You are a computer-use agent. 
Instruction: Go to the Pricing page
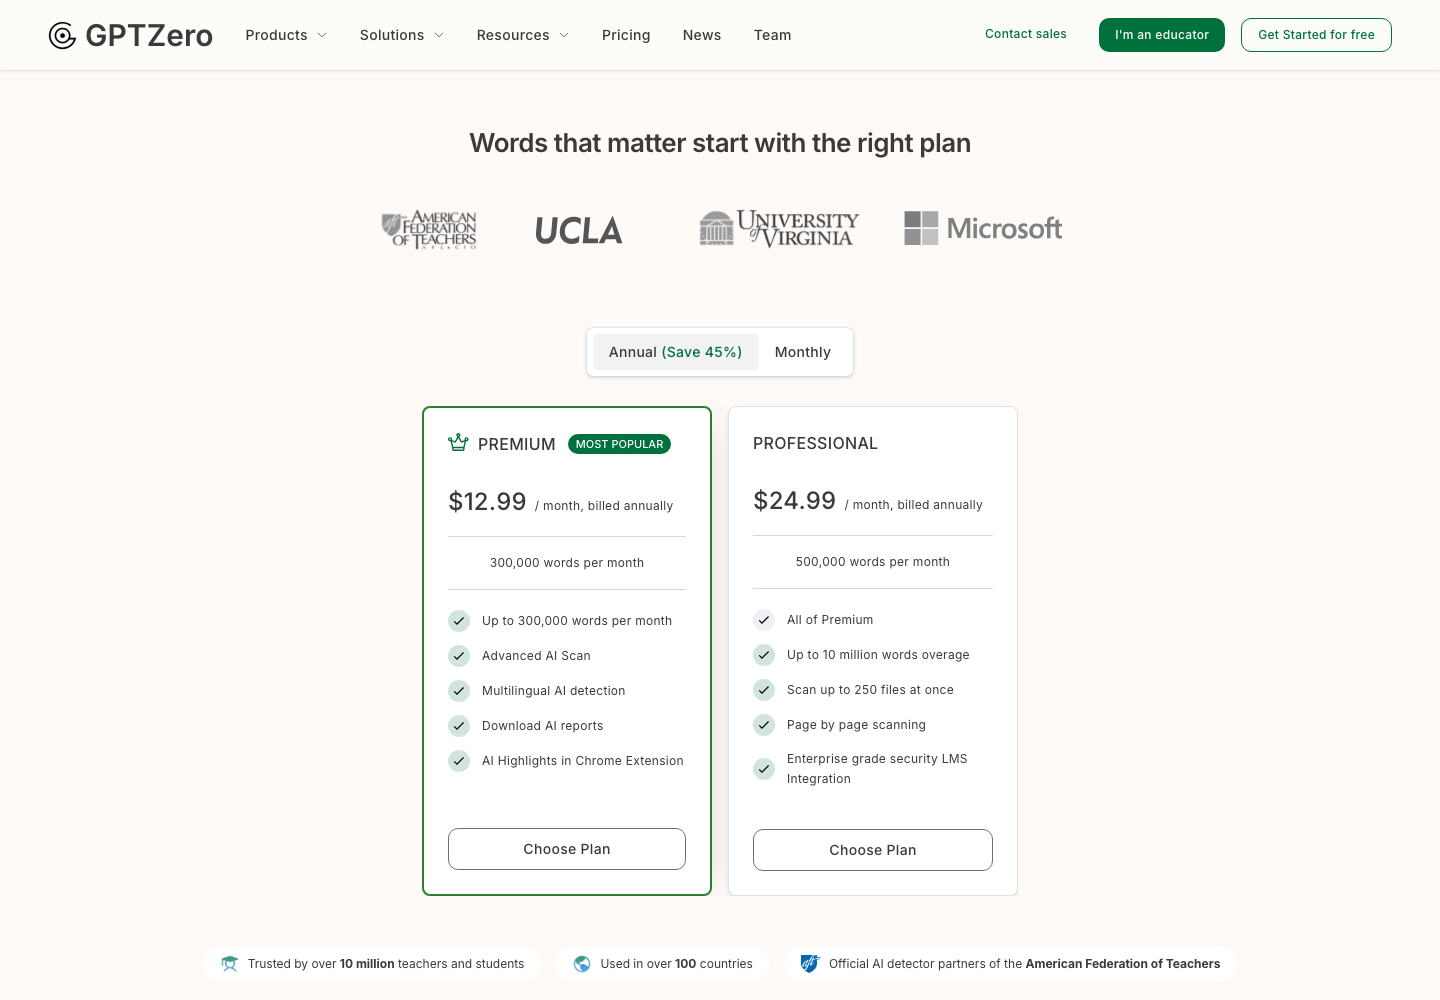point(626,35)
